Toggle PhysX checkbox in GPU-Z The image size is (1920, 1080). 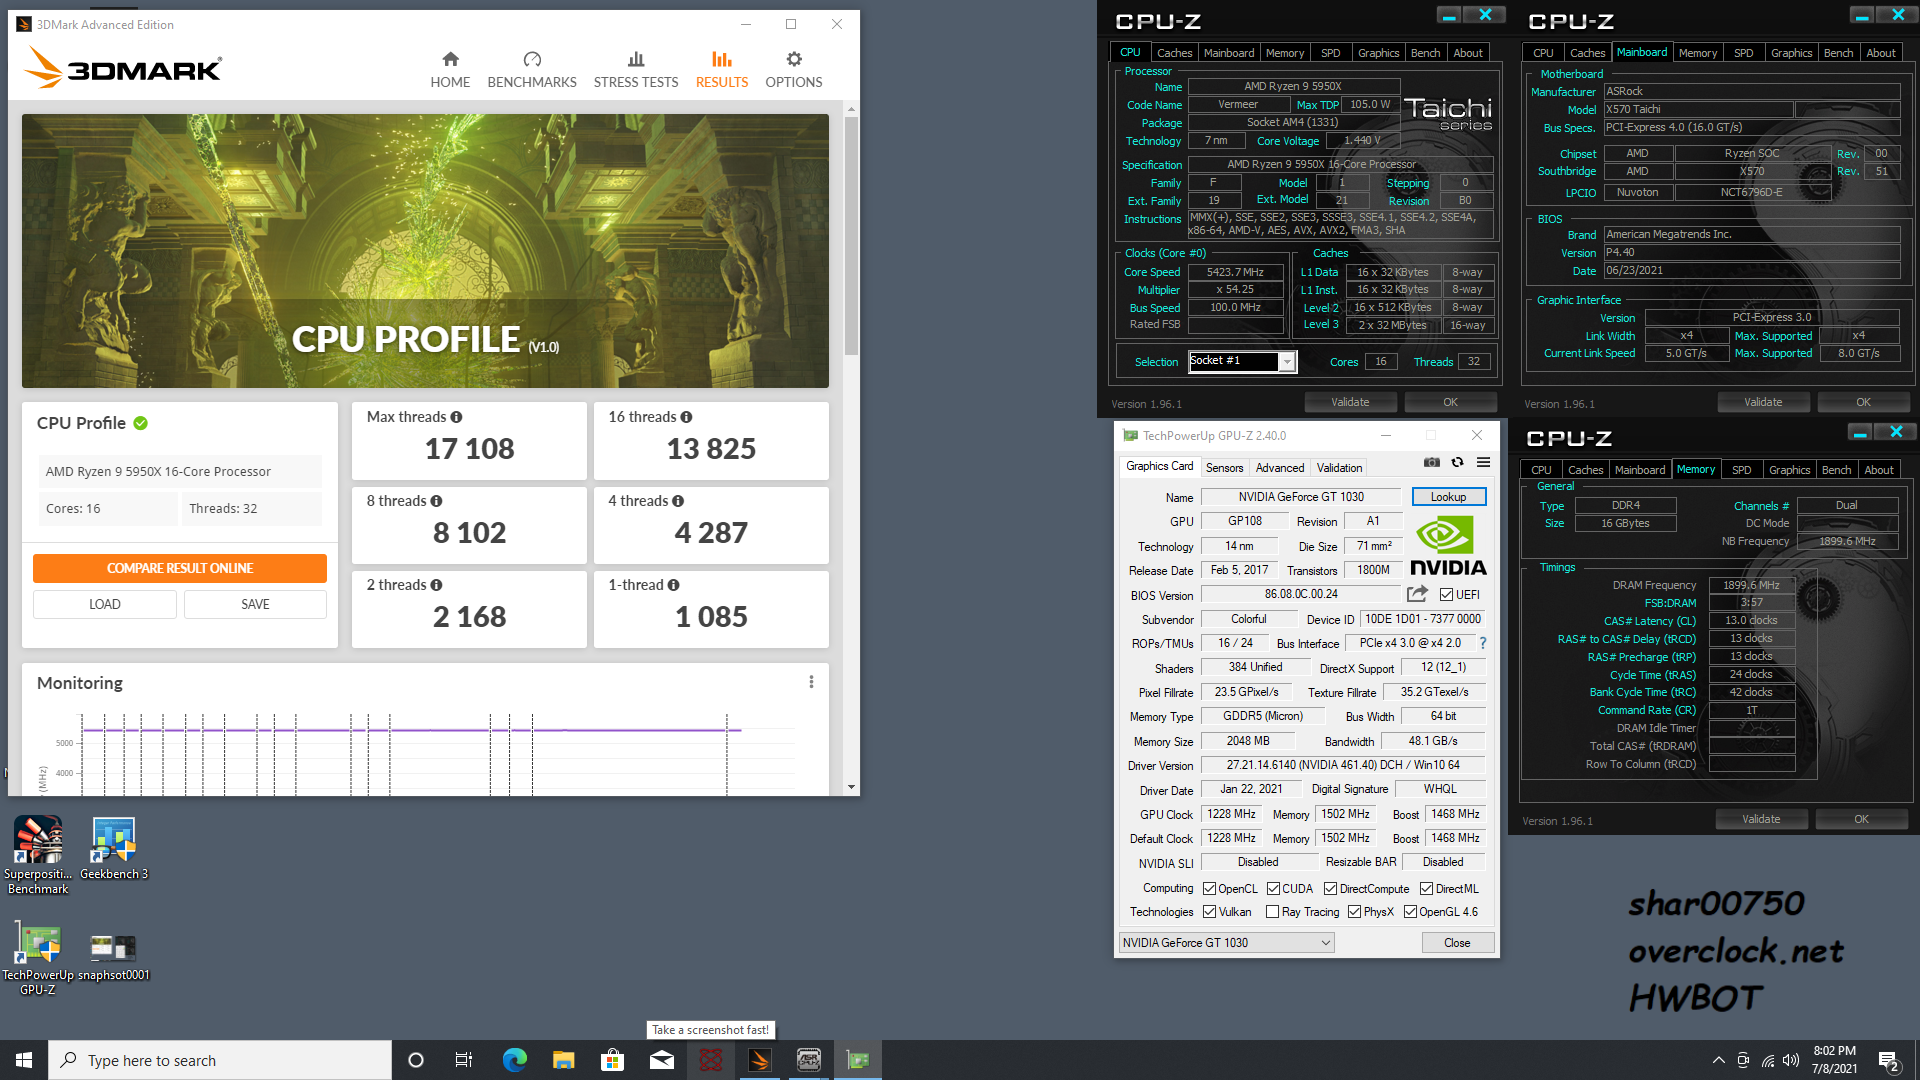[1354, 912]
